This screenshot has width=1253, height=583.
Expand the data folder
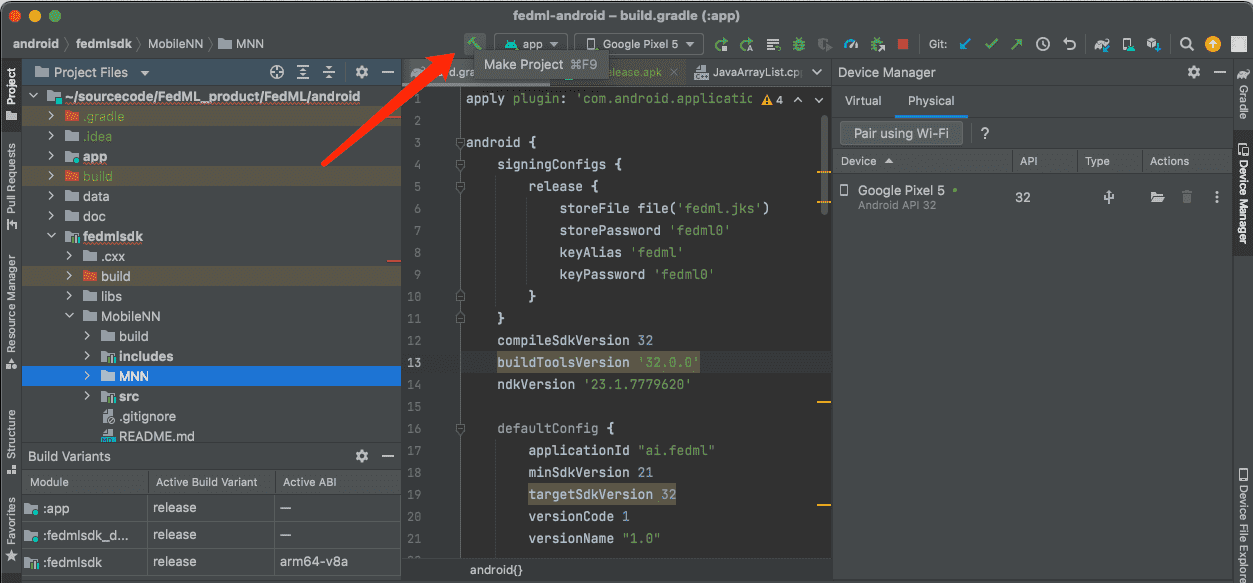pos(51,196)
